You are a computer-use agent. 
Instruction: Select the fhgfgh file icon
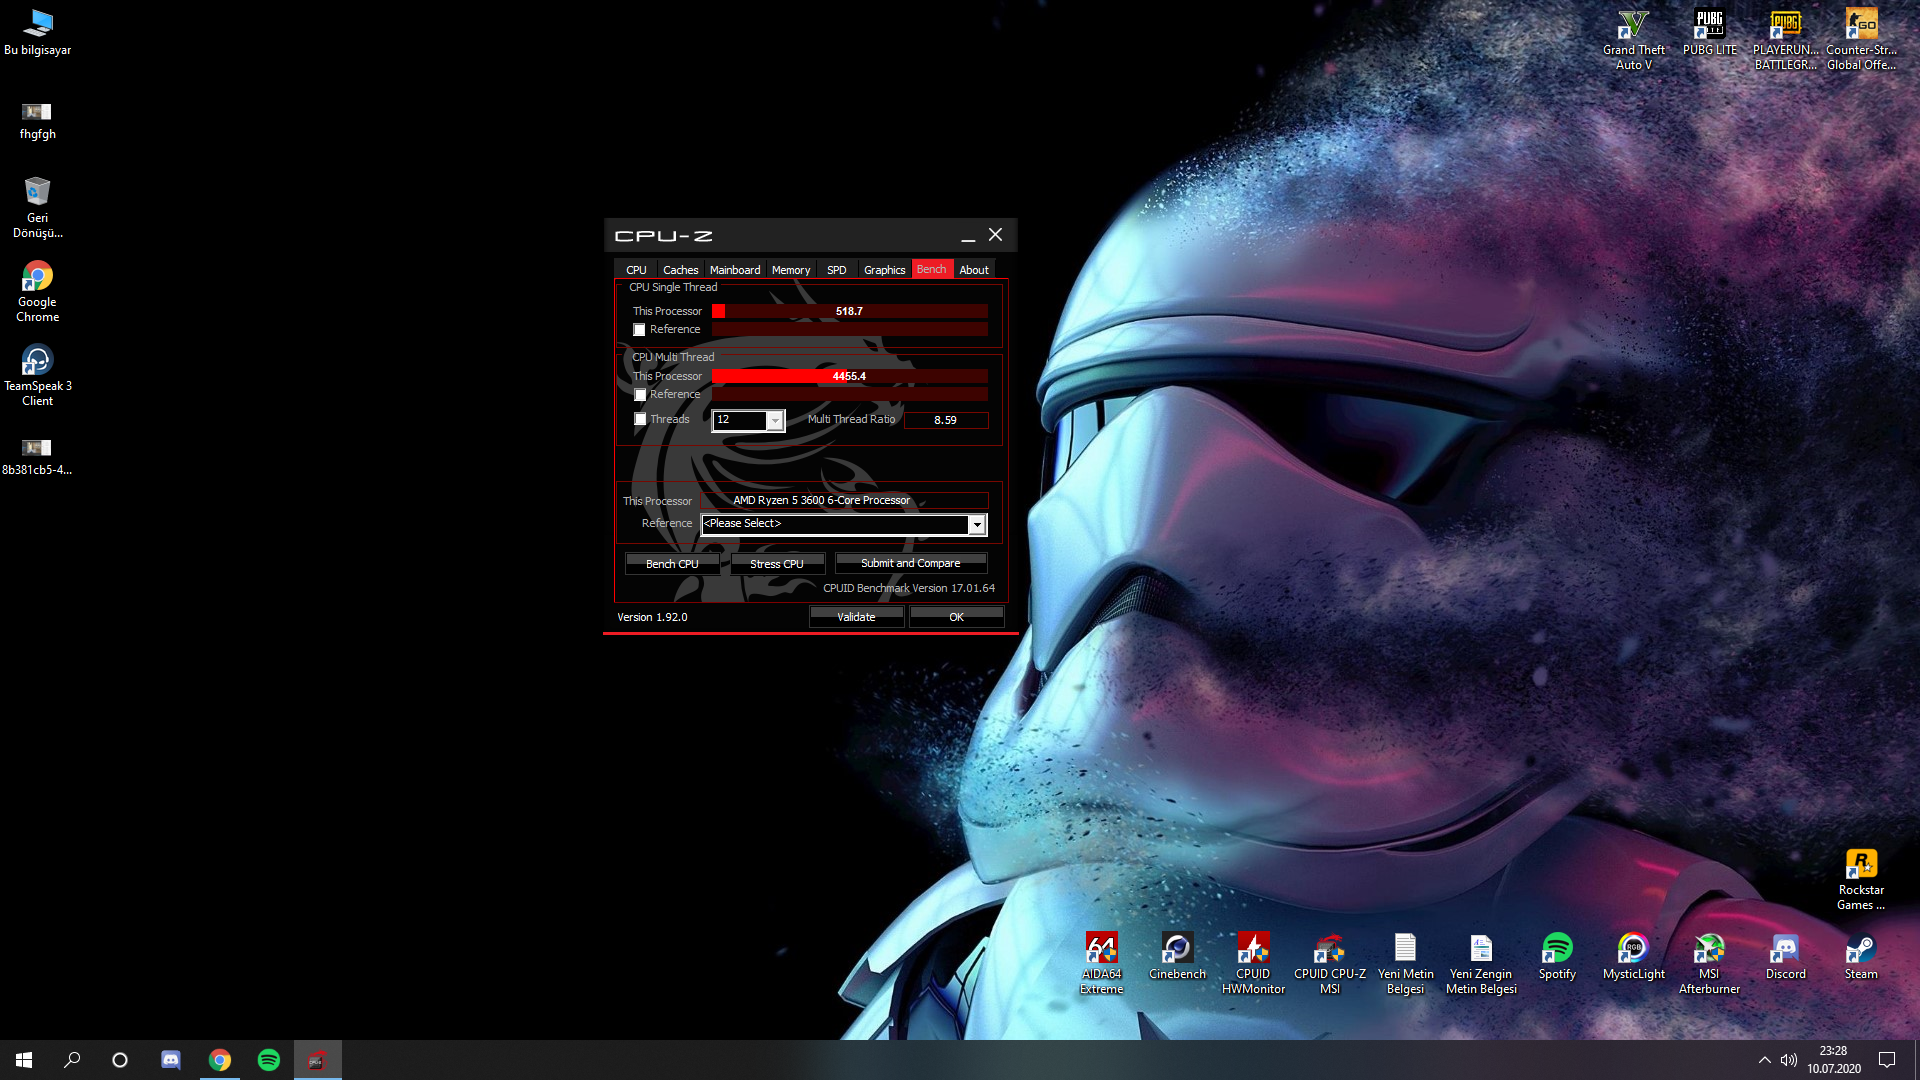click(x=37, y=120)
